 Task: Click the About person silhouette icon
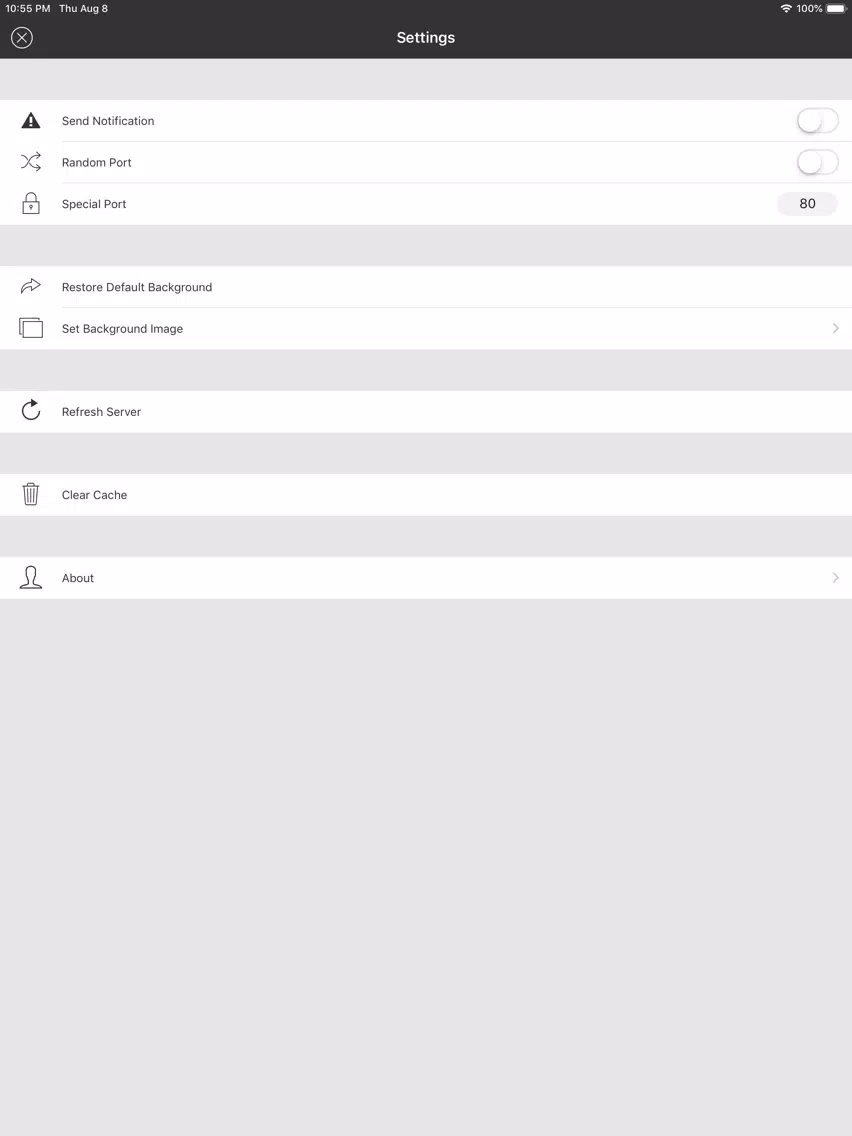[x=30, y=577]
